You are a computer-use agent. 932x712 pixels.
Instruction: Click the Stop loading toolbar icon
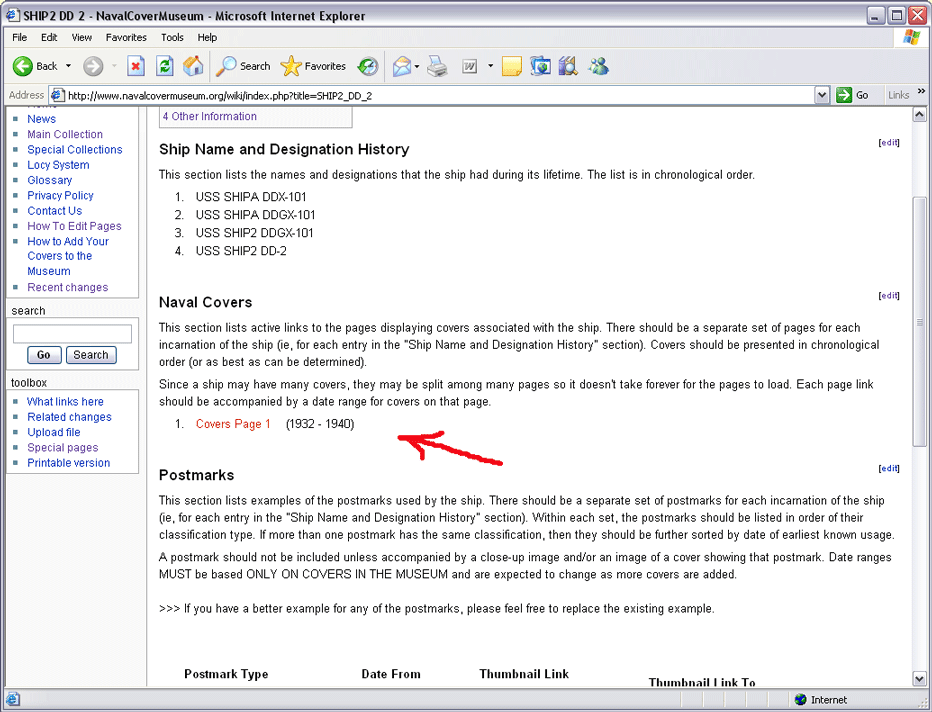click(136, 66)
